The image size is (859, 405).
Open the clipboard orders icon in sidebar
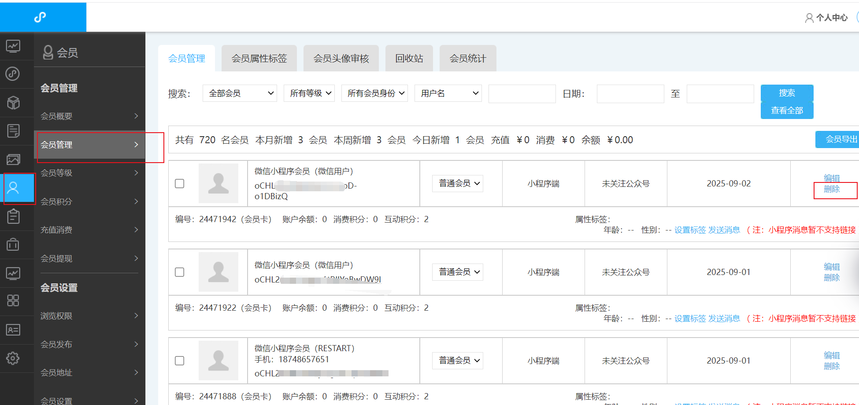13,216
